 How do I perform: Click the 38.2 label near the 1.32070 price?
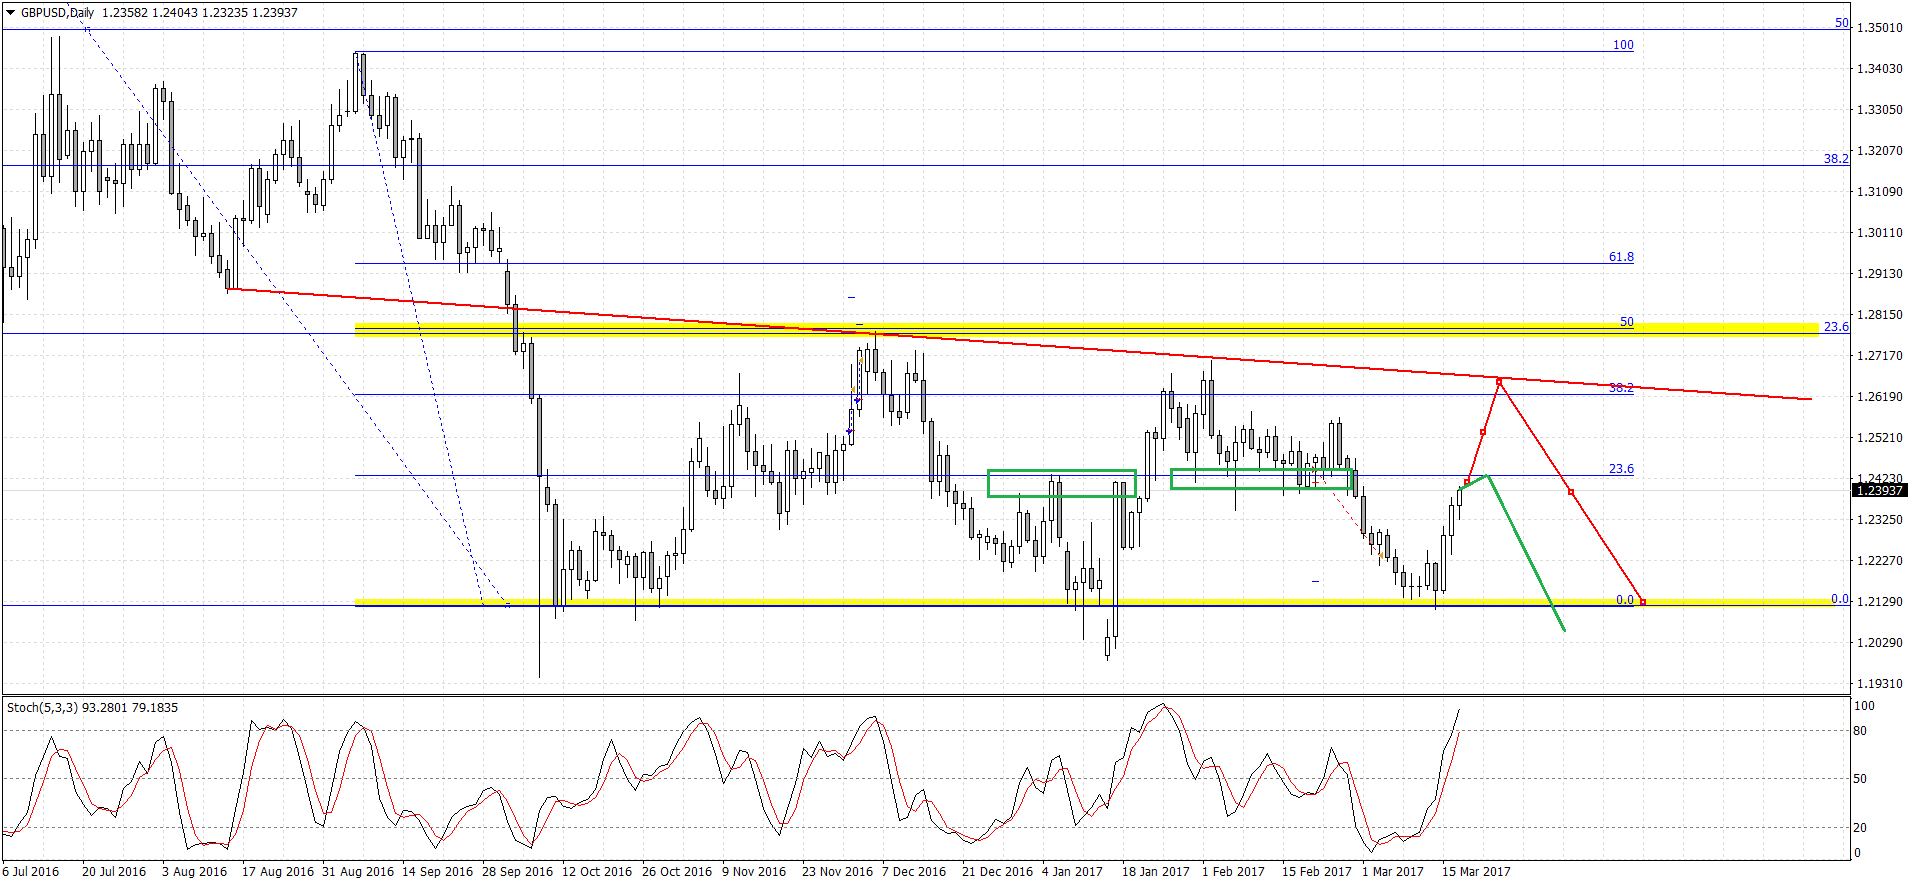coord(1836,159)
